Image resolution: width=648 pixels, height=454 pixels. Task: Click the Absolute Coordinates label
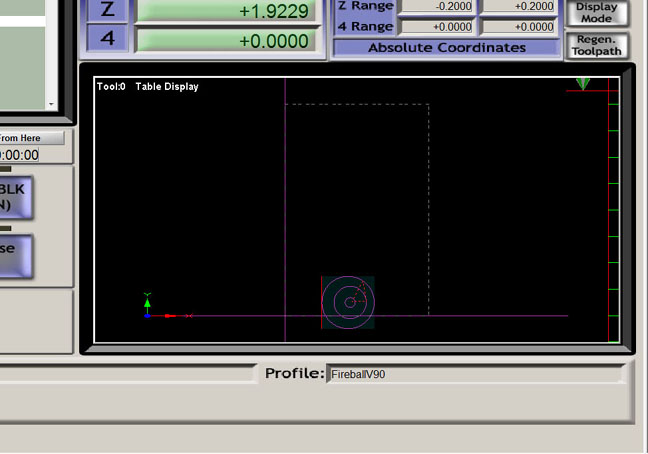[447, 48]
